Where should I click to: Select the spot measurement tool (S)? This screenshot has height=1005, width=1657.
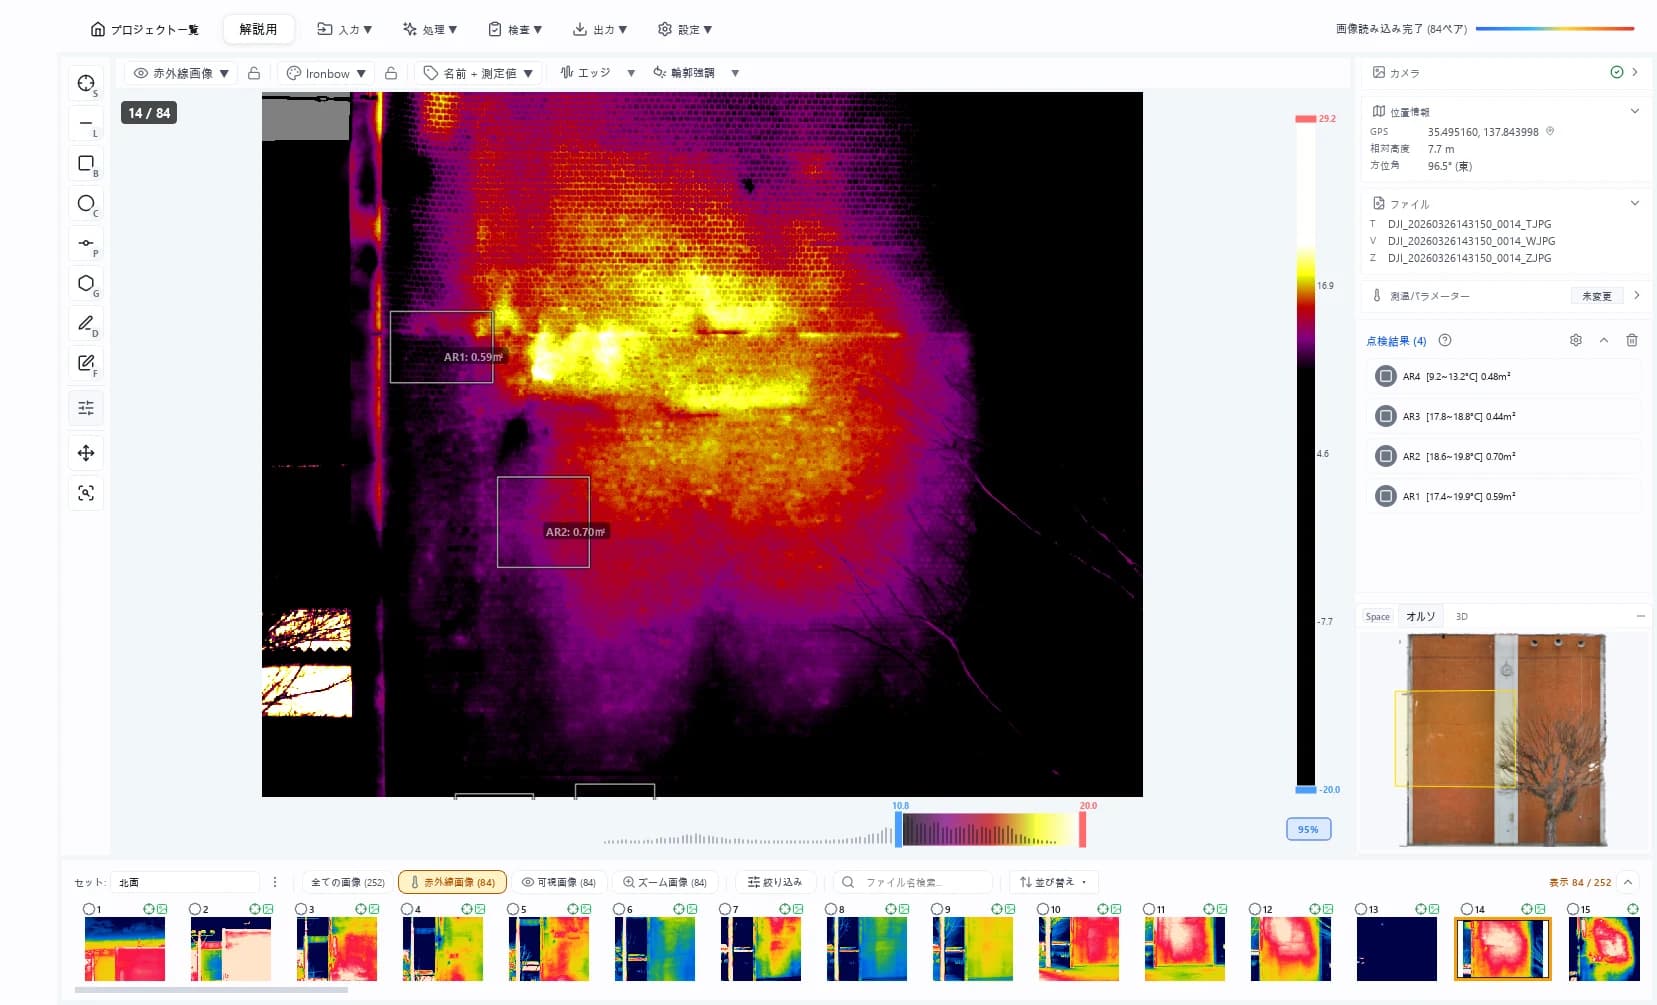[x=86, y=84]
